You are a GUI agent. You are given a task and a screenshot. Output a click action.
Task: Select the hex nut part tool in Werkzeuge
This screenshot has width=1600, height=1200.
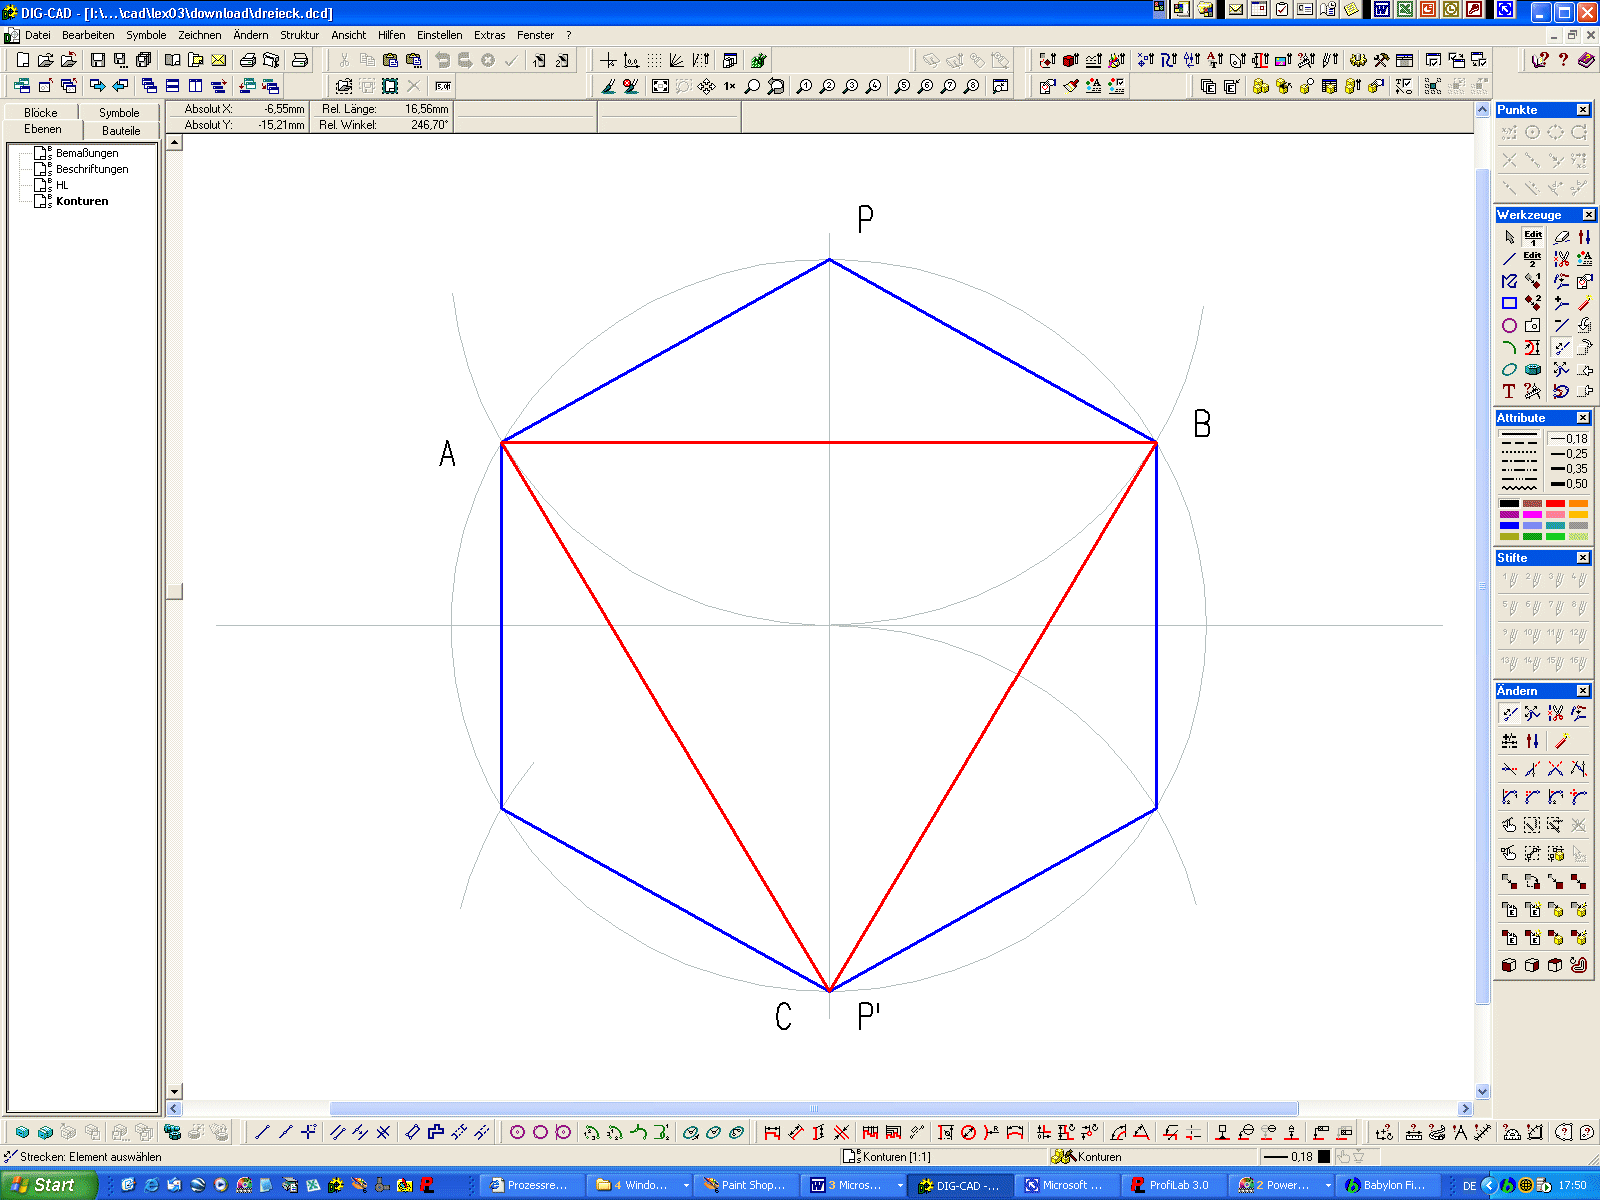point(1532,369)
